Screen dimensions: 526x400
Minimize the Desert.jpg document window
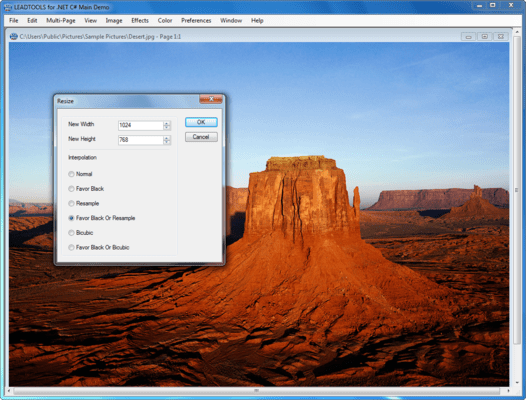(x=469, y=37)
